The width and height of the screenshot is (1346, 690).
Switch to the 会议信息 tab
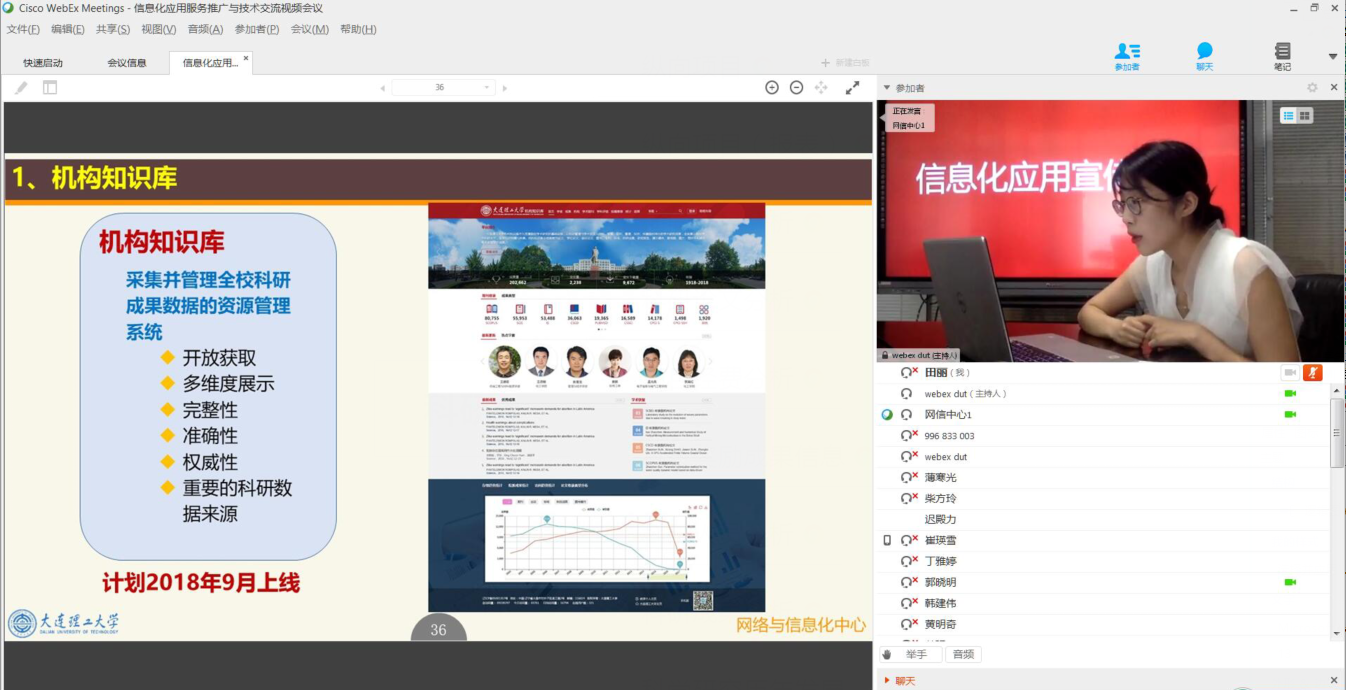tap(127, 63)
